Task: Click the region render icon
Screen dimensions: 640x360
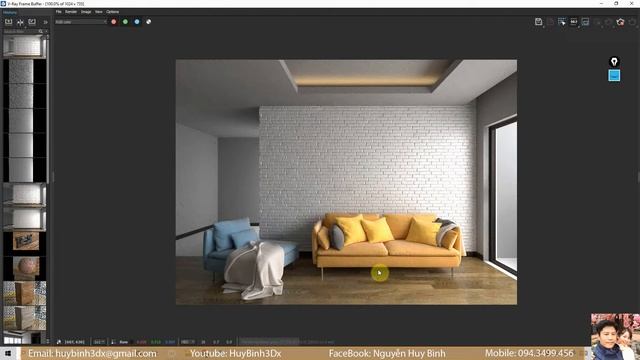Action: point(585,22)
